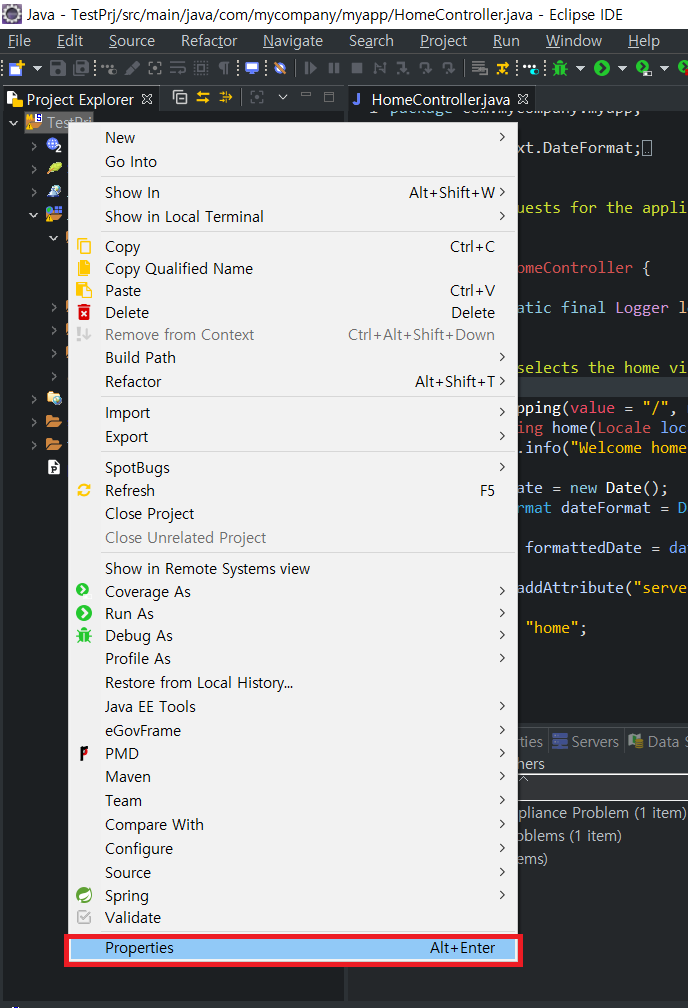The height and width of the screenshot is (1008, 688).
Task: Open the Run launch dropdown arrow
Action: (x=622, y=68)
